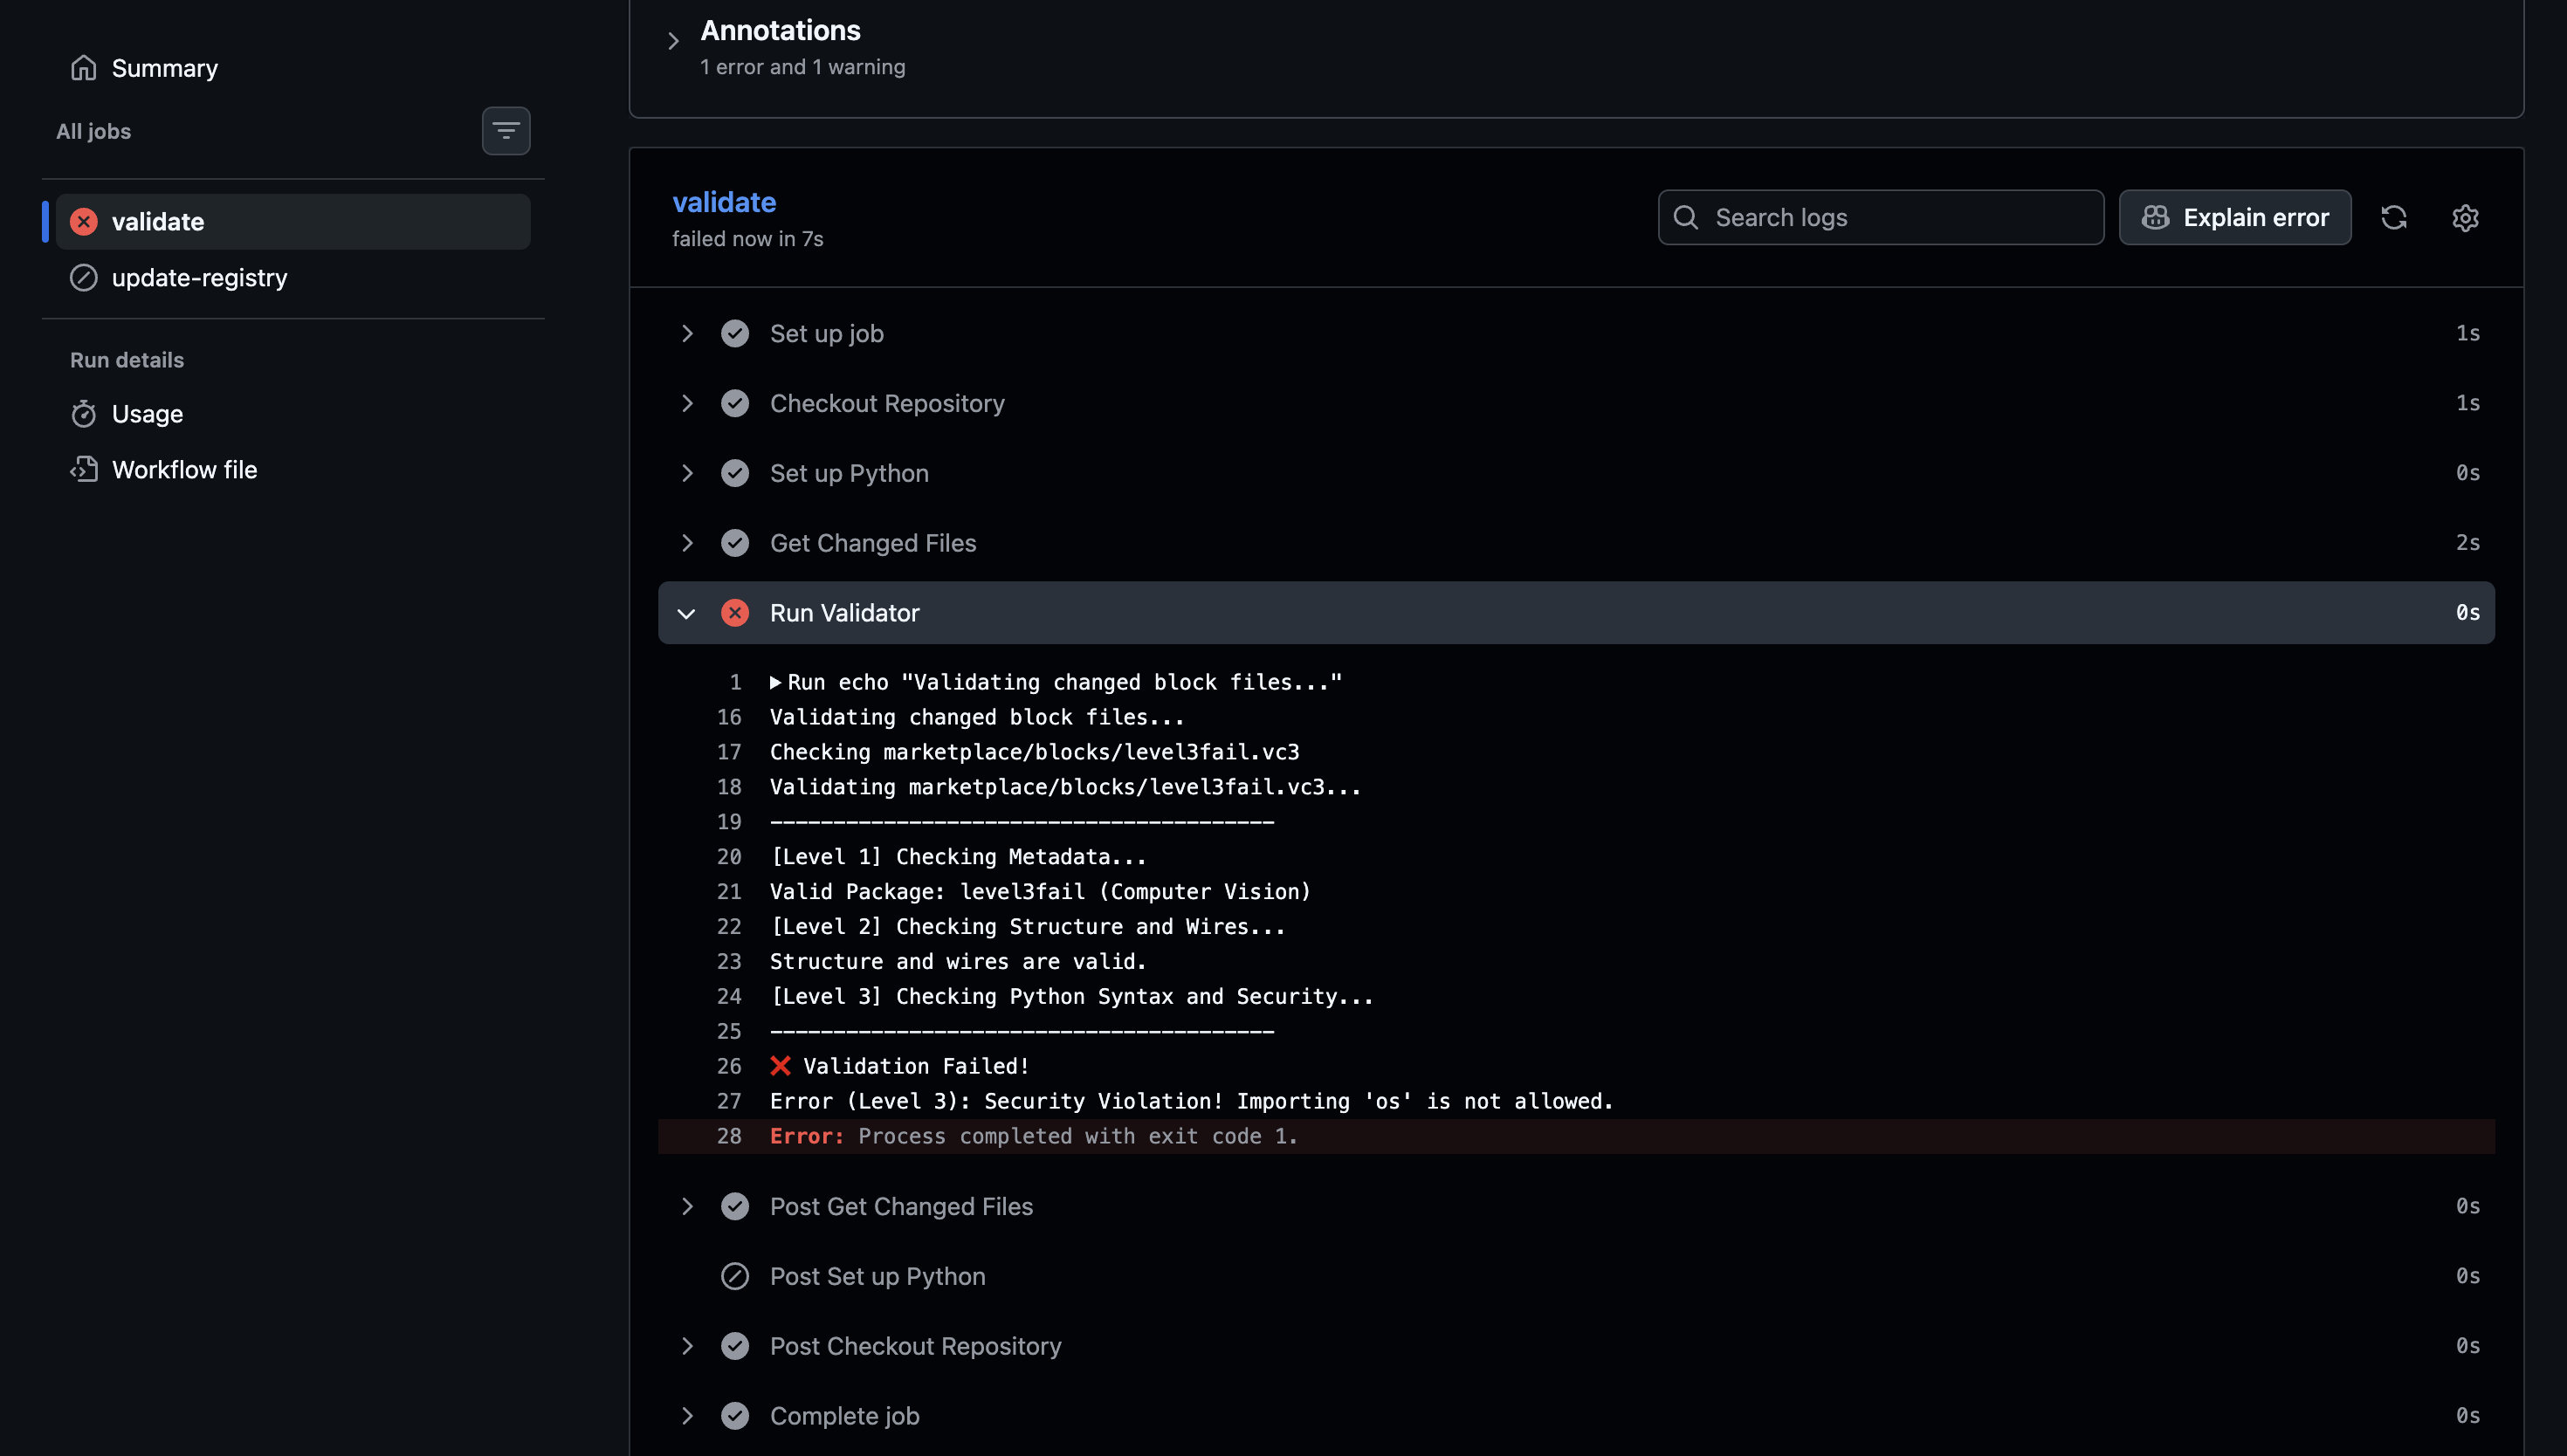
Task: Click the success check on Complete job
Action: 735,1416
